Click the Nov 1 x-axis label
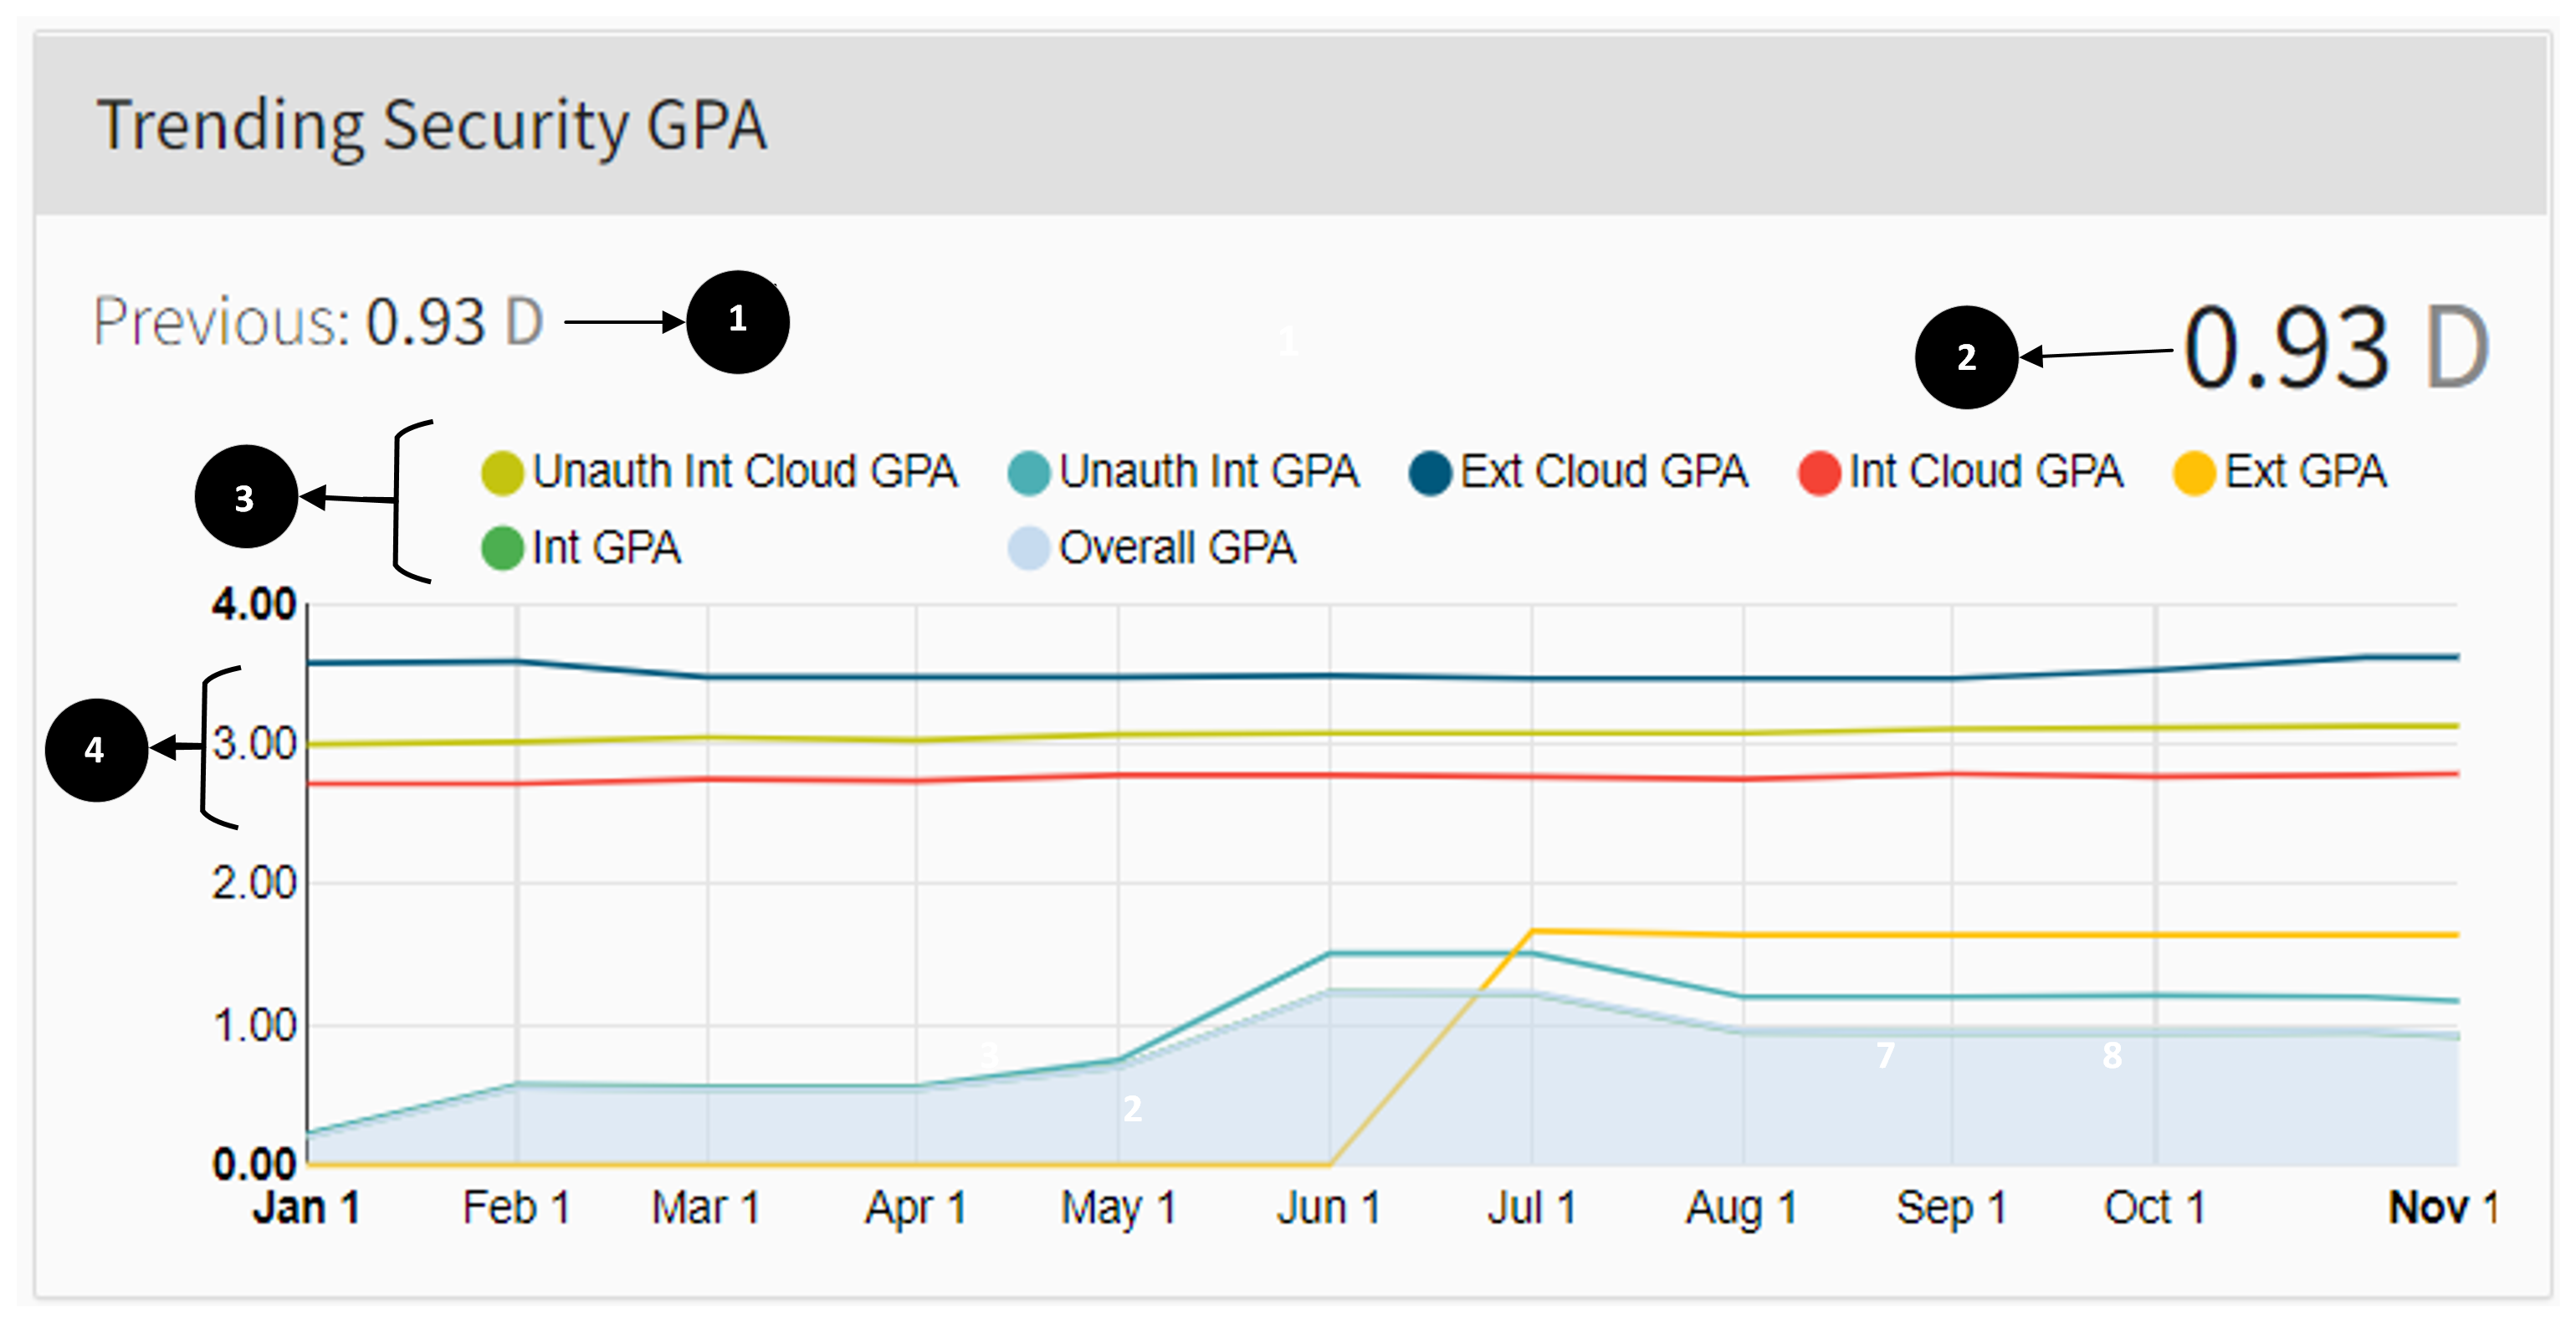This screenshot has width=2576, height=1323. point(2442,1208)
